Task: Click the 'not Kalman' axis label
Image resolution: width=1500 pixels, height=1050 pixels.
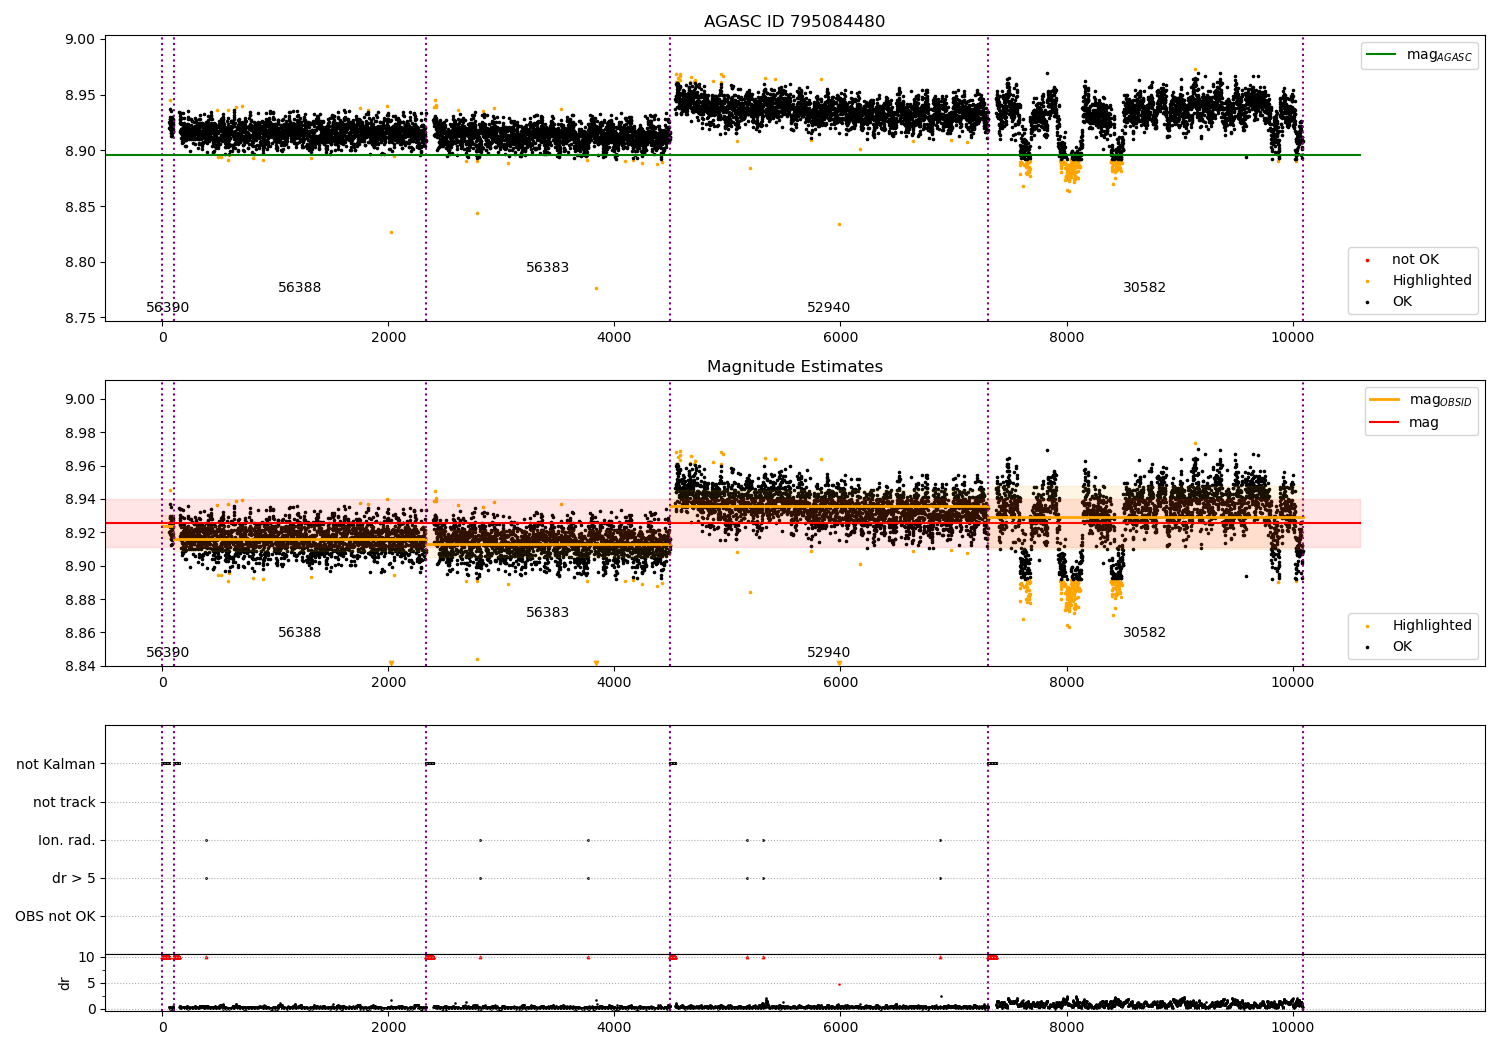Action: [56, 765]
